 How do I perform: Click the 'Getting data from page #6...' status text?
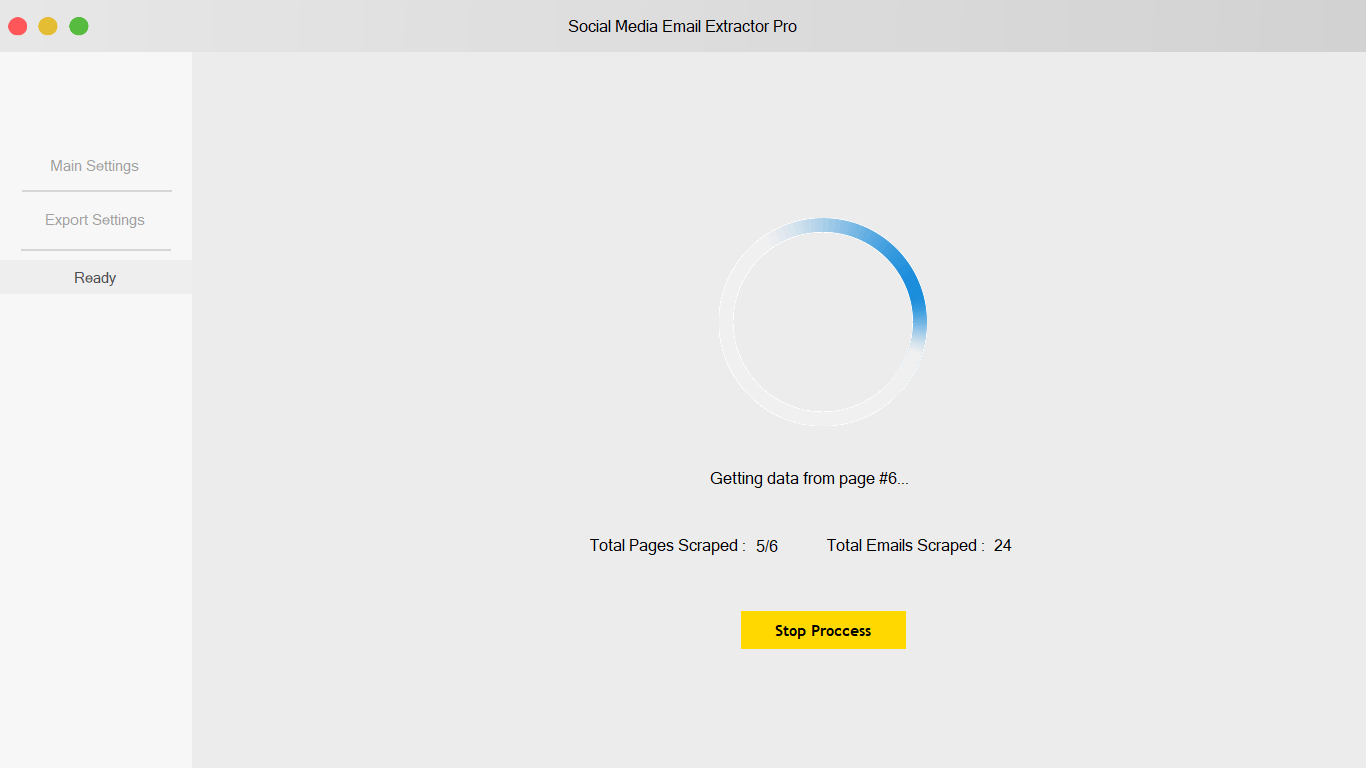[x=809, y=478]
